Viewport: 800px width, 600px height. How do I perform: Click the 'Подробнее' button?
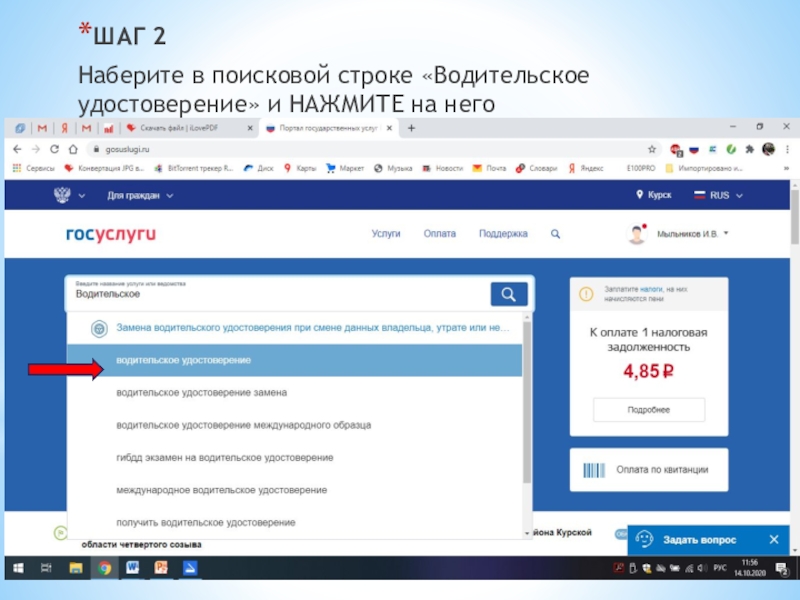(648, 410)
